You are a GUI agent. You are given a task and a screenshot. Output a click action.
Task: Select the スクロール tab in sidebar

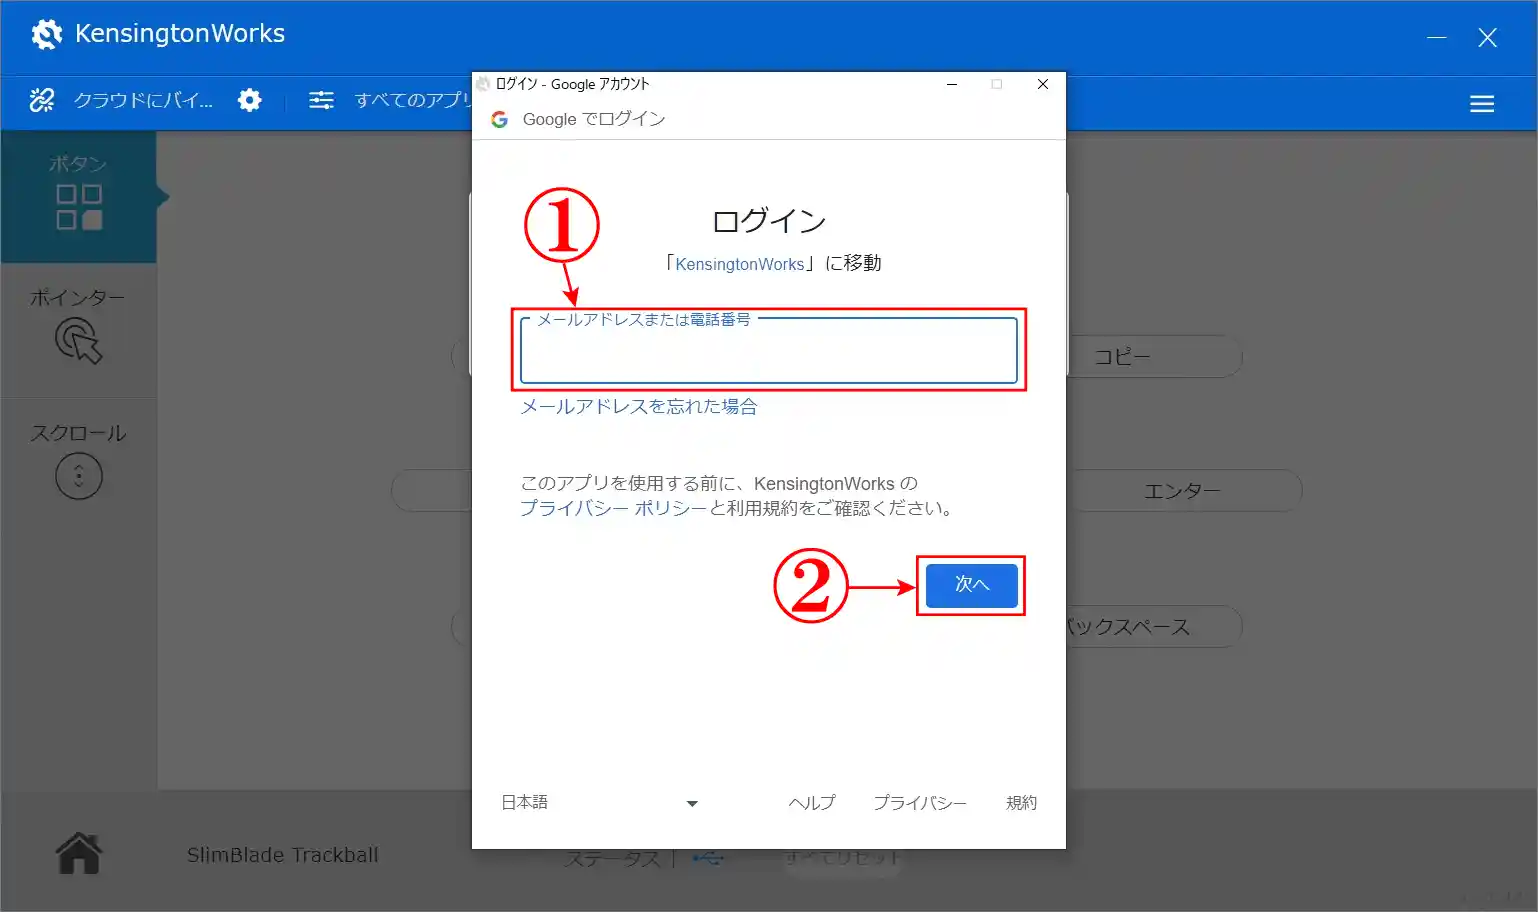click(x=78, y=464)
